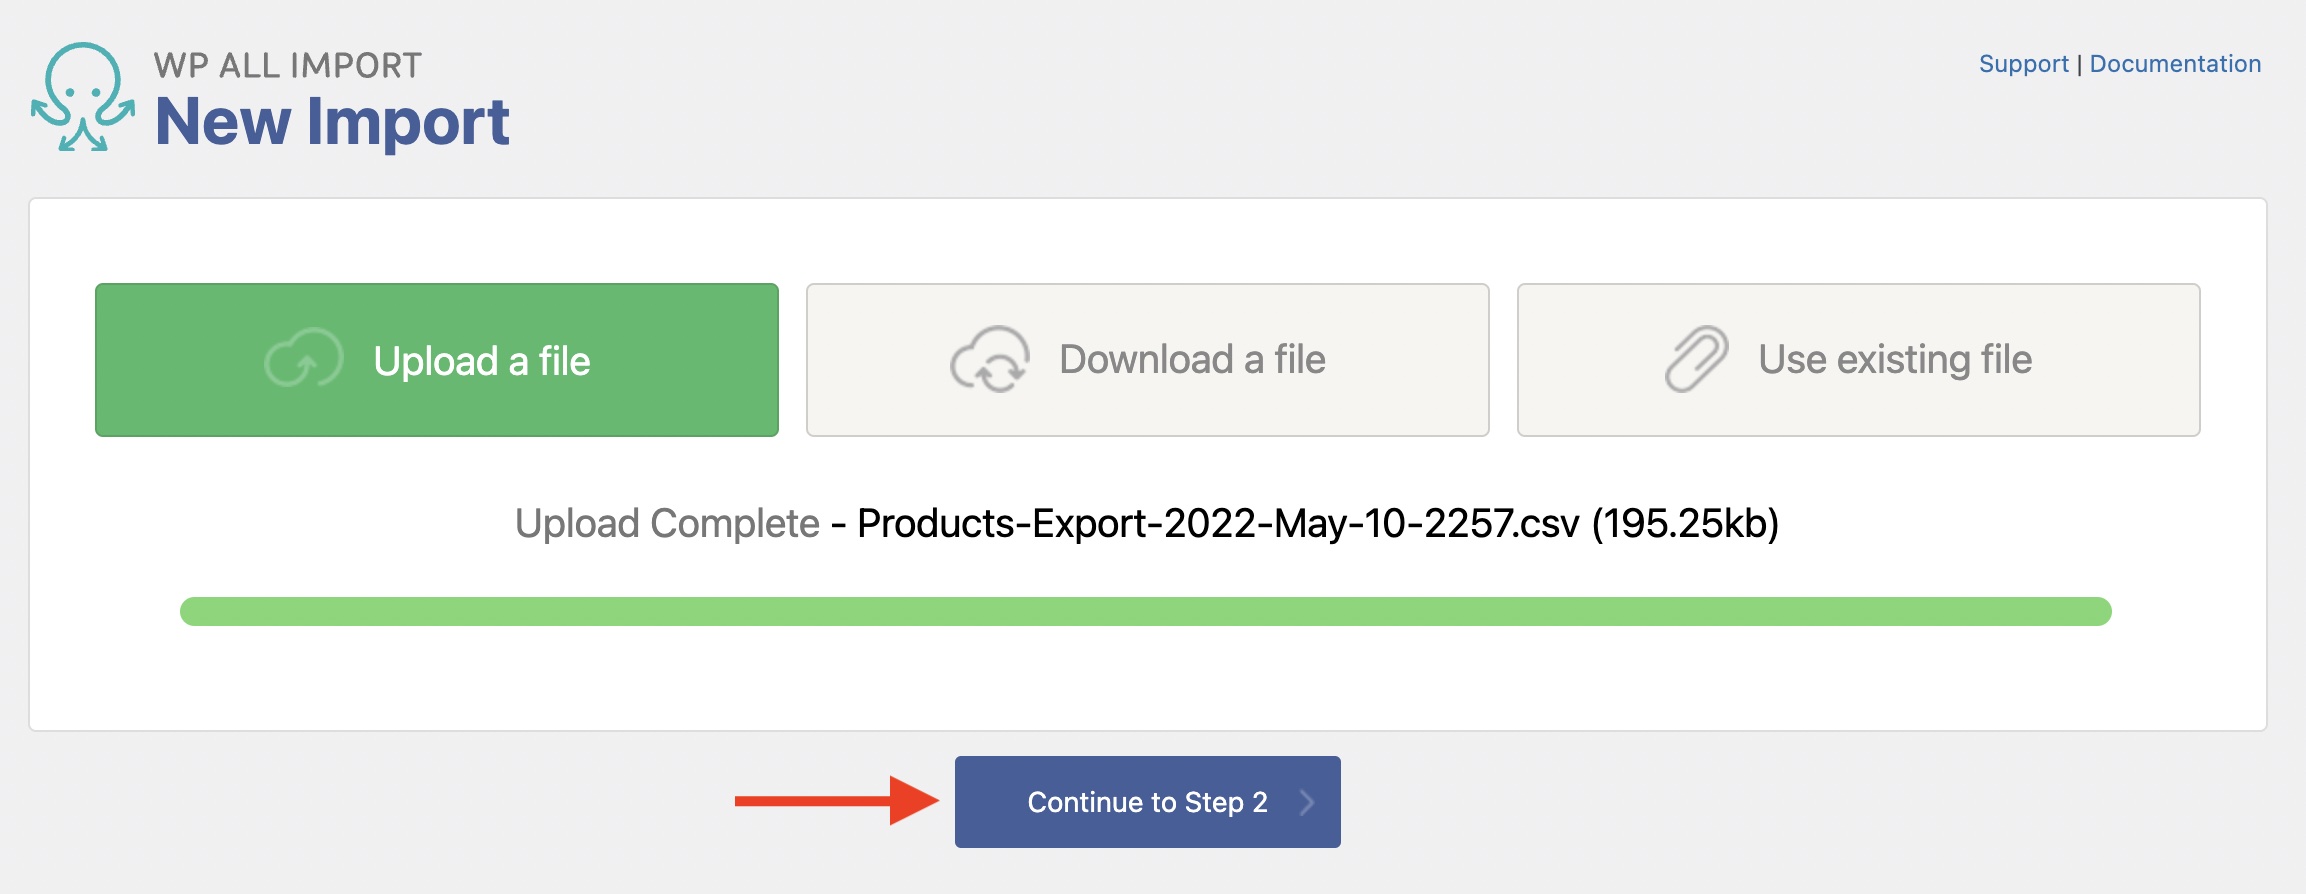
Task: Click the uploaded Products-Export CSV file name
Action: pyautogui.click(x=1218, y=524)
